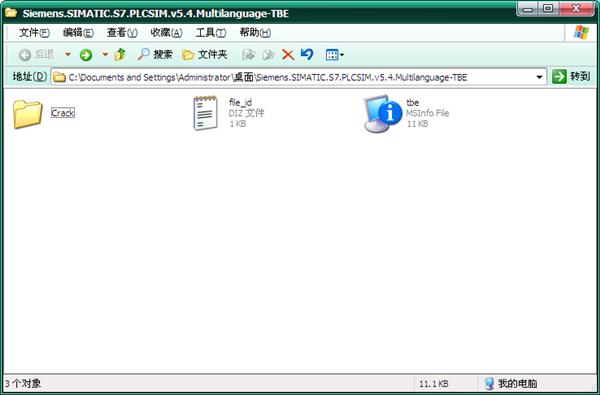This screenshot has width=600, height=395.
Task: Click the folder icon in address bar
Action: click(59, 77)
